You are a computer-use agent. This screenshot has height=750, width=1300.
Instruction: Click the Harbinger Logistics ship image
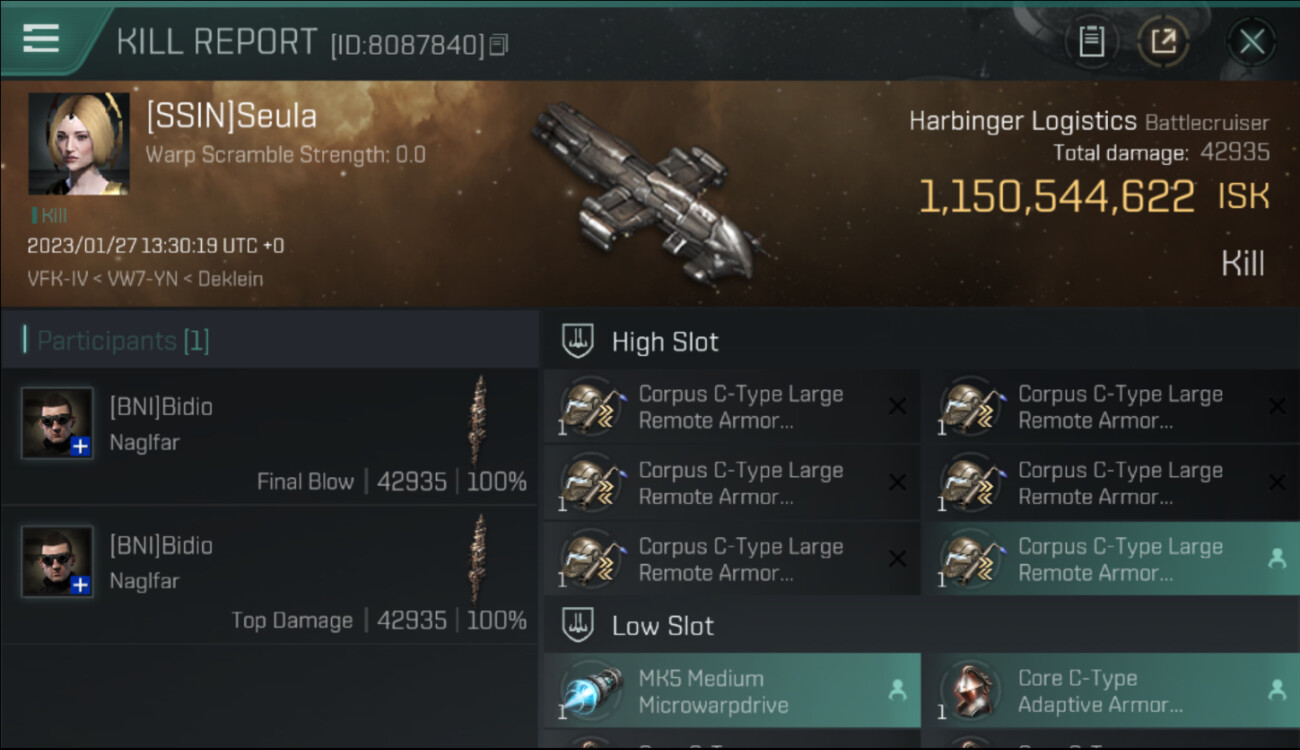pos(645,192)
